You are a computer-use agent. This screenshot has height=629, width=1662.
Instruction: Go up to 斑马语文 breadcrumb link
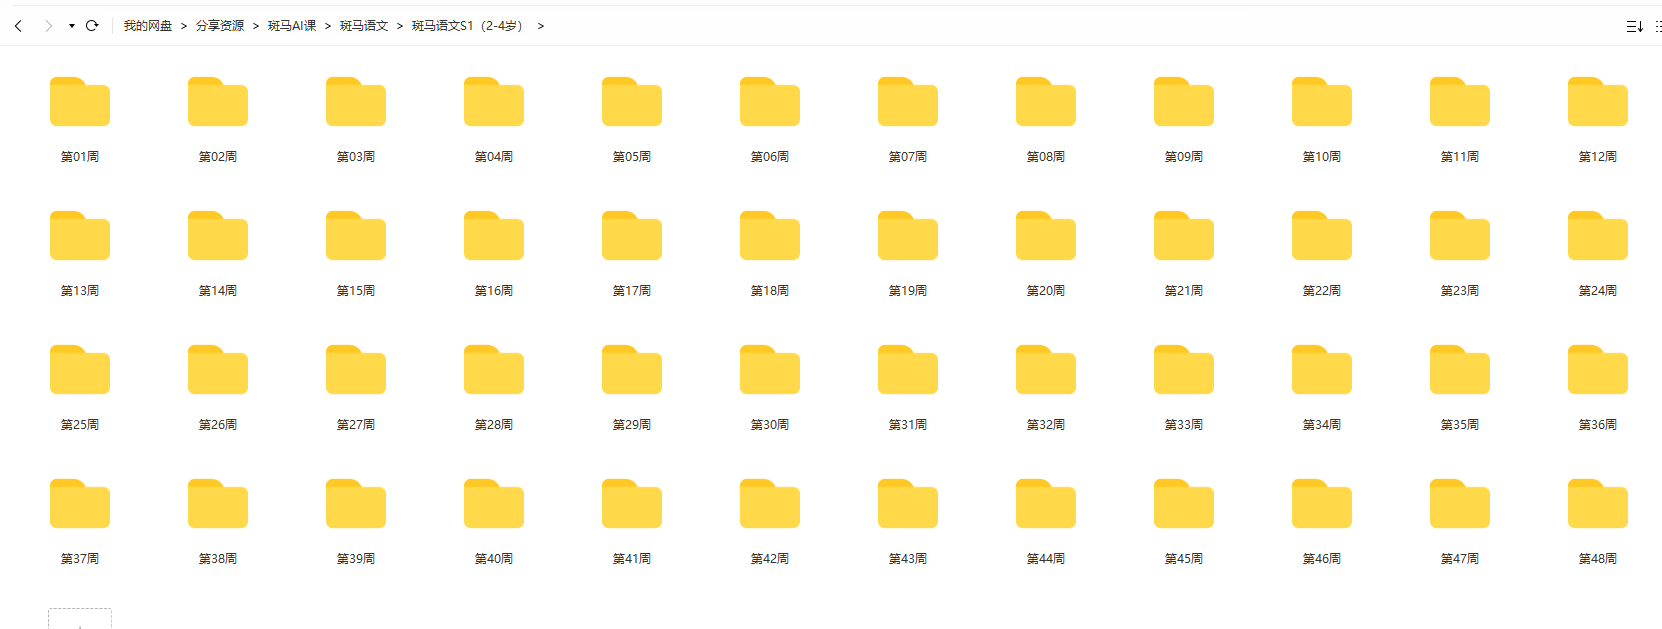click(x=364, y=26)
